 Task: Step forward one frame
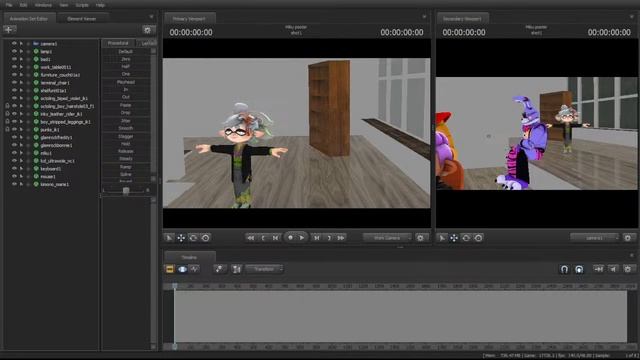click(x=316, y=238)
